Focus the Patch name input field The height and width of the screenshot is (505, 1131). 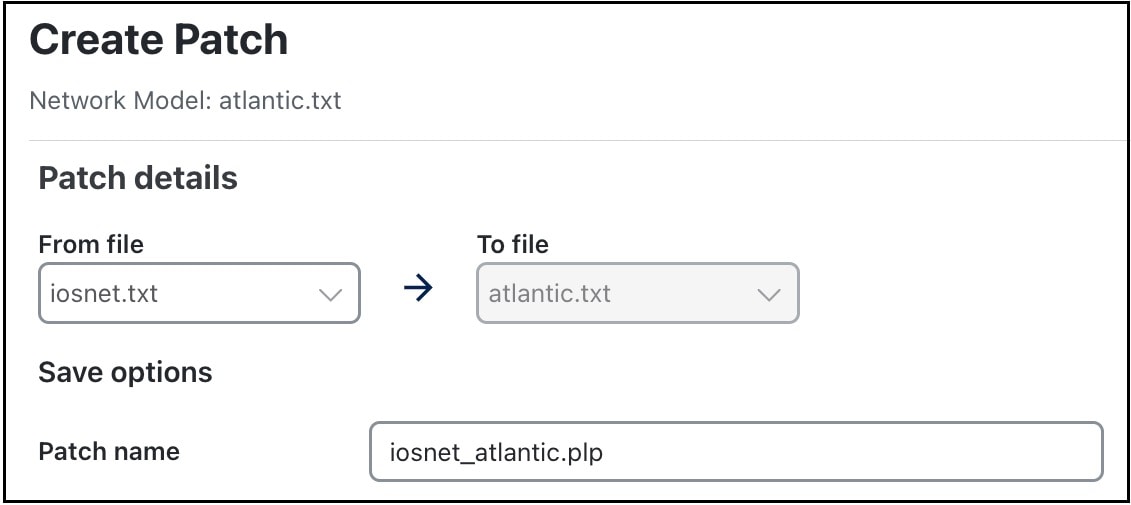point(736,452)
